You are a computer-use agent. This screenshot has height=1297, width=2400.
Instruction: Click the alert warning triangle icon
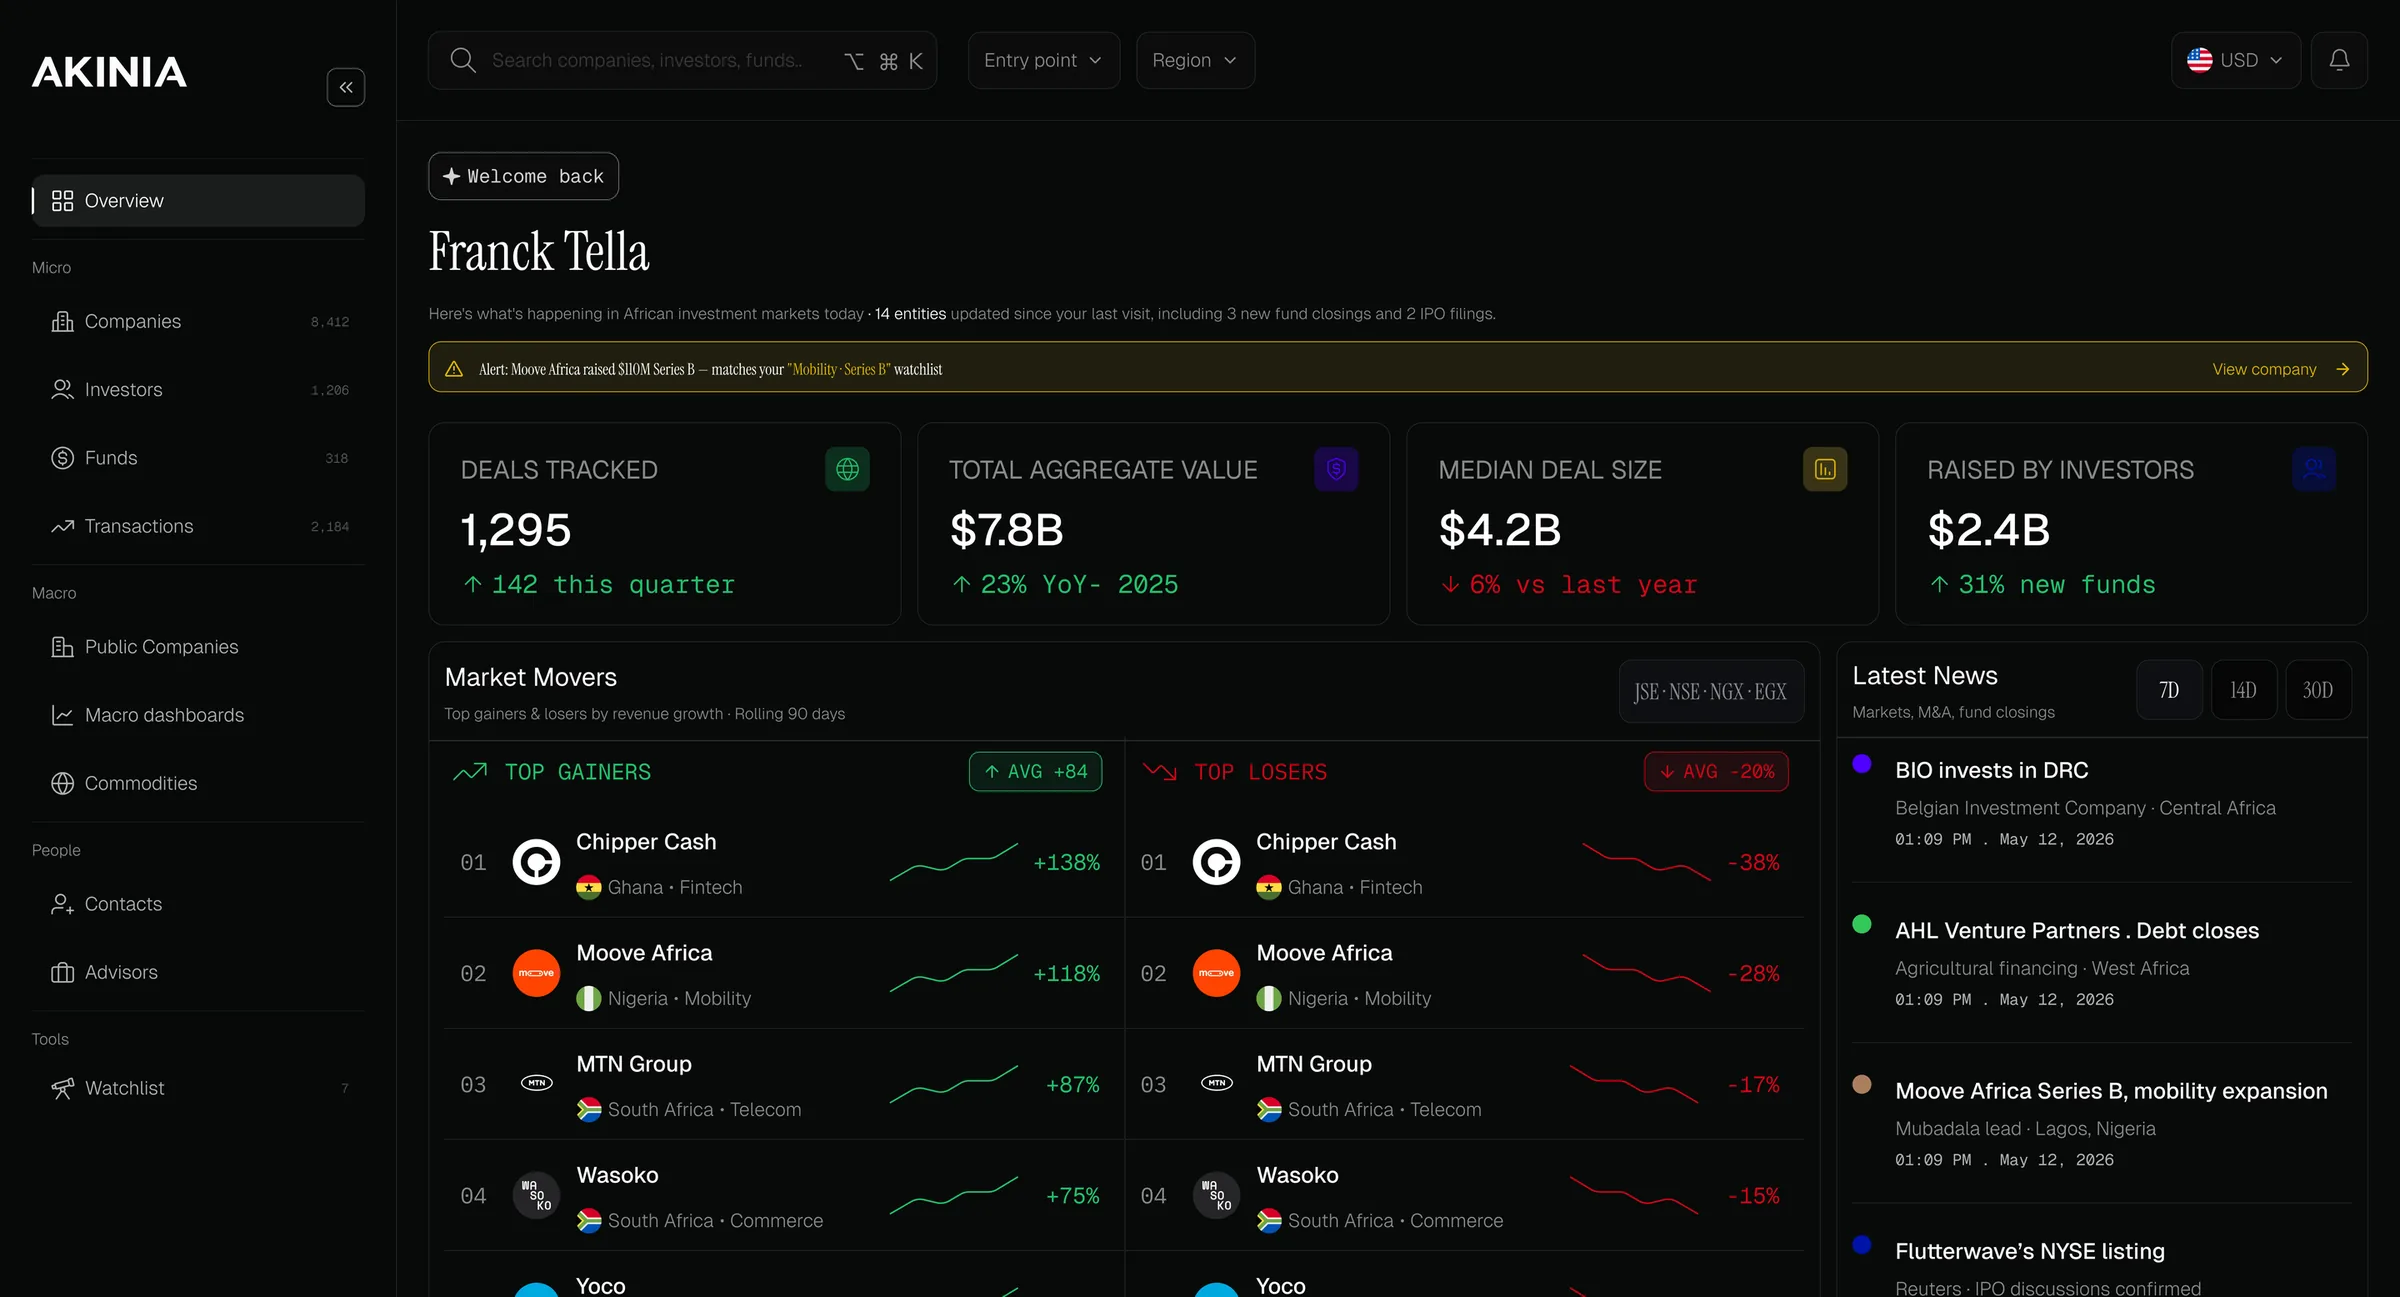point(454,369)
